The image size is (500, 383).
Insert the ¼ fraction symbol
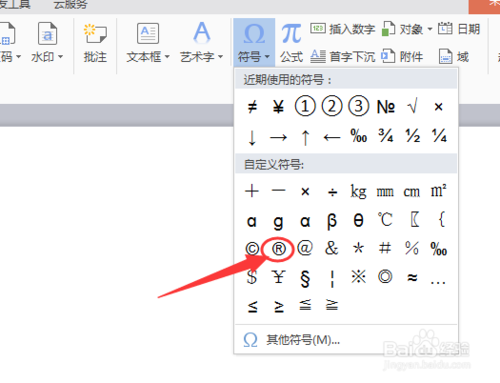coord(439,136)
